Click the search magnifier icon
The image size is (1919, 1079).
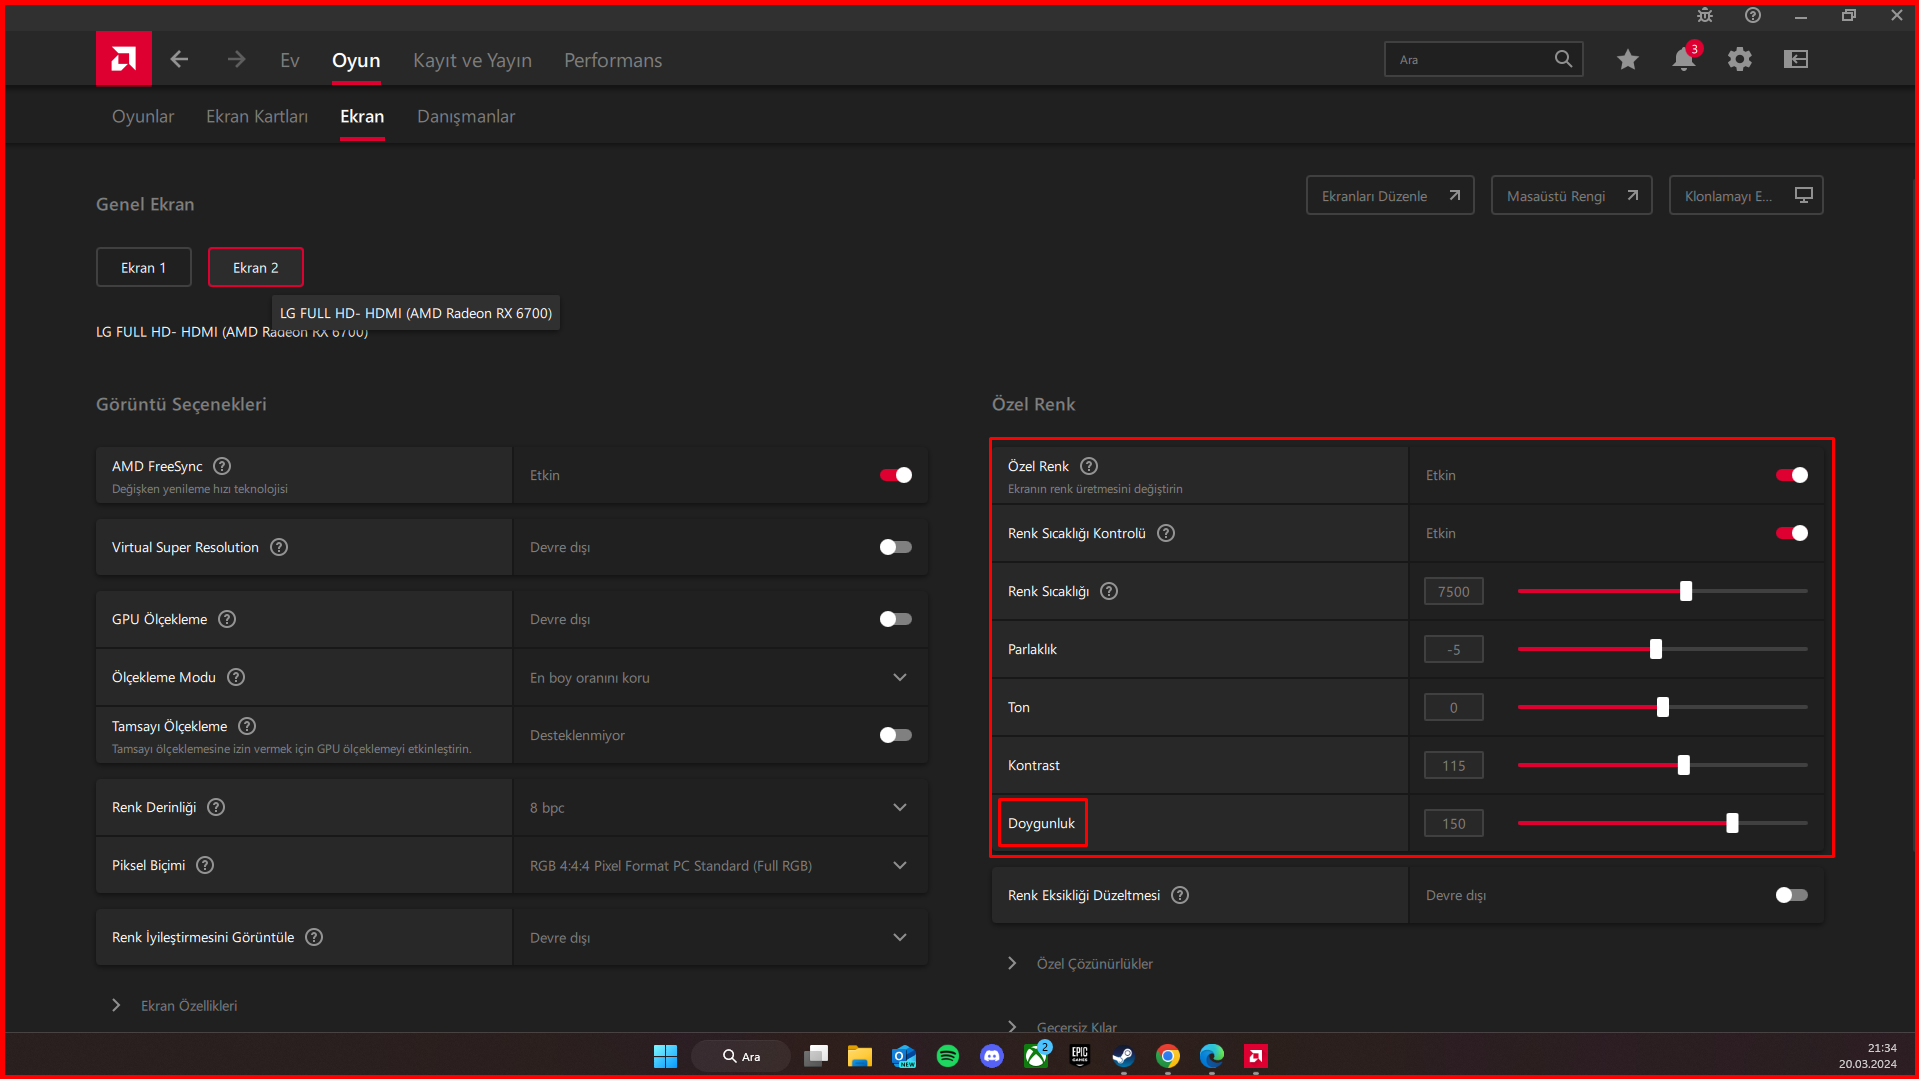pyautogui.click(x=1563, y=59)
